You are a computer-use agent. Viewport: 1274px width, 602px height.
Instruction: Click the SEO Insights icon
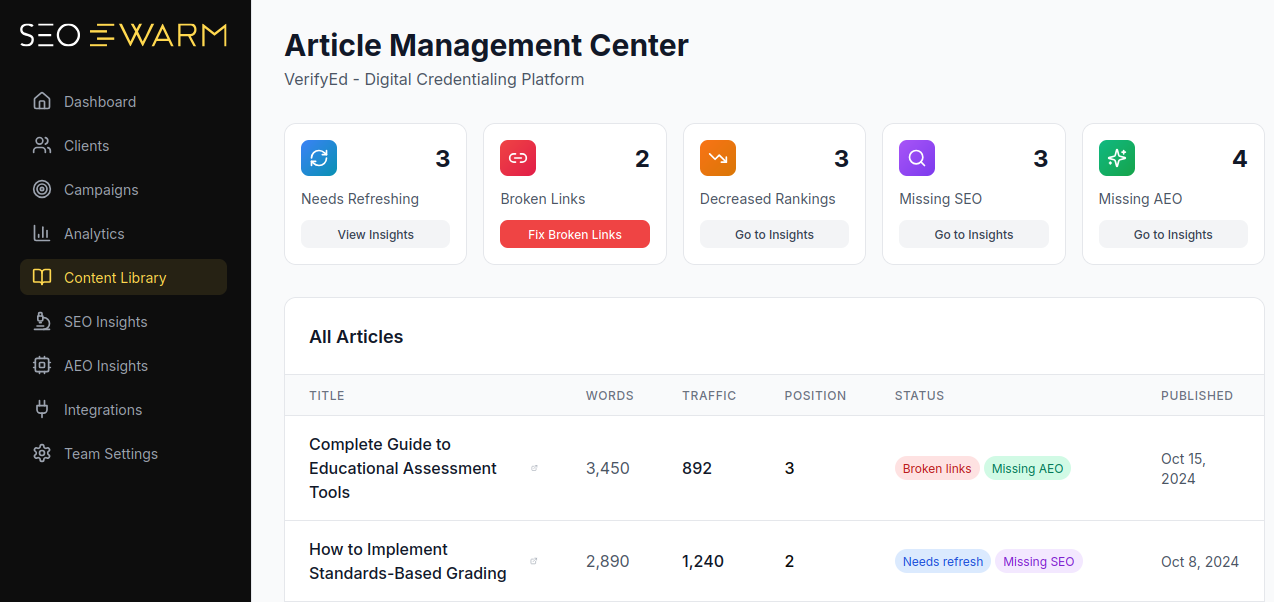(x=41, y=321)
